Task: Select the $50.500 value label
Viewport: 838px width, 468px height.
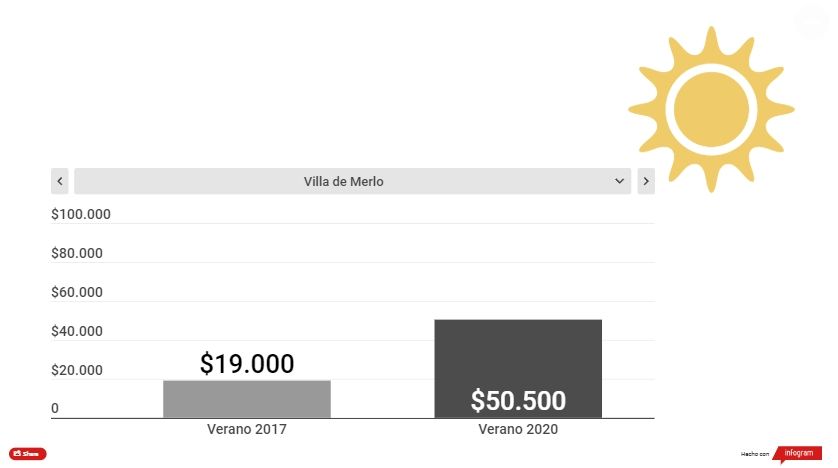Action: coord(518,401)
